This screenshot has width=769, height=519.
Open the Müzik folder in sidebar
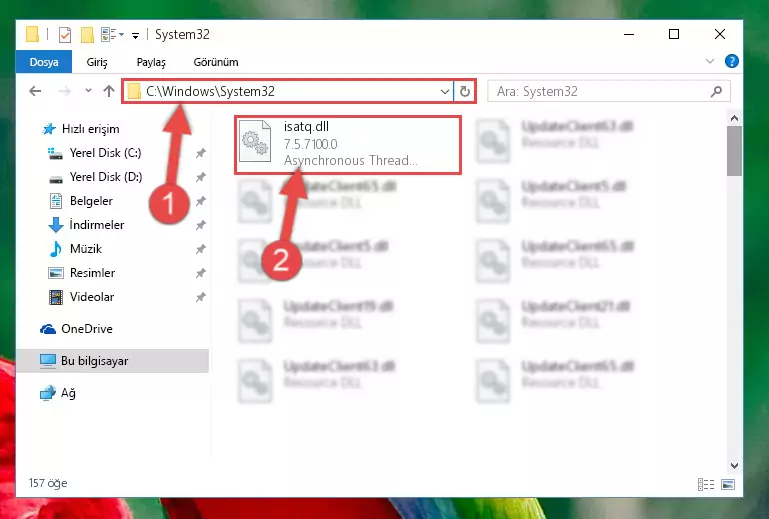click(x=86, y=249)
